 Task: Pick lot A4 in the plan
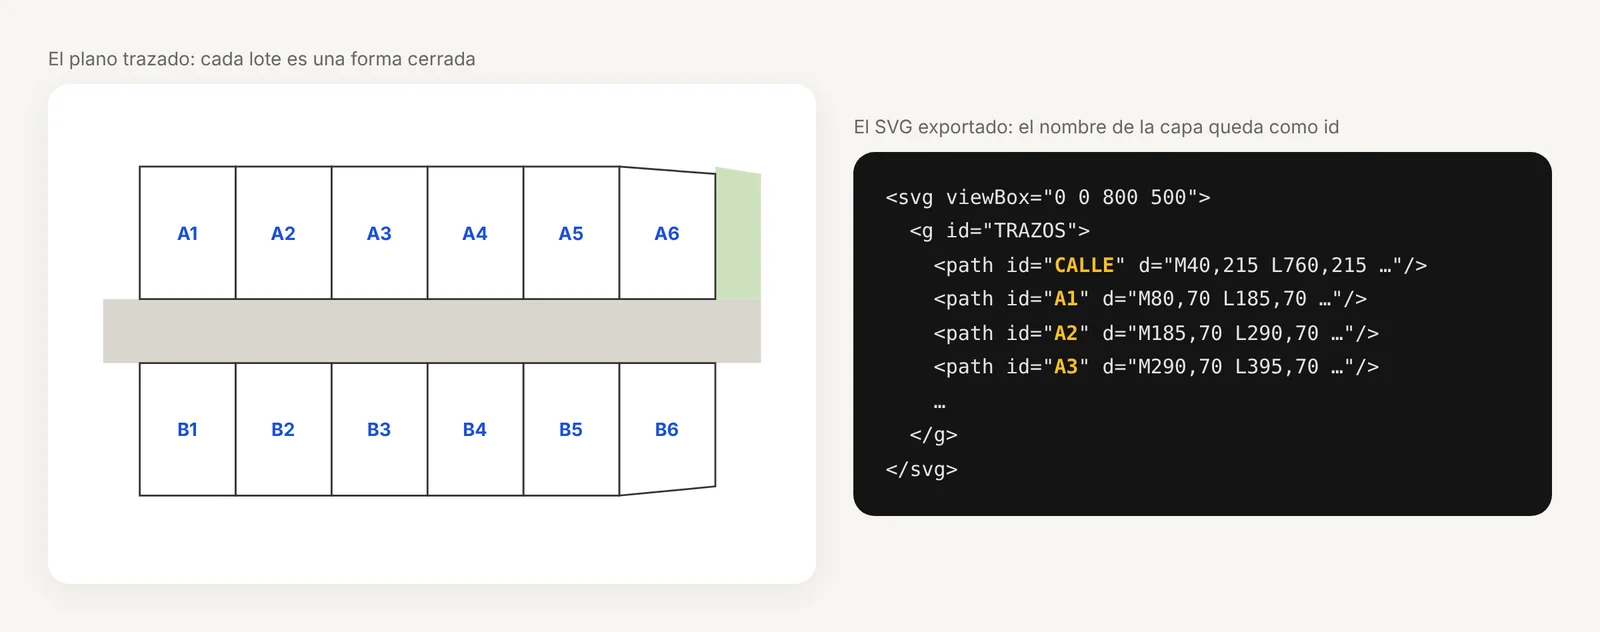pos(475,233)
